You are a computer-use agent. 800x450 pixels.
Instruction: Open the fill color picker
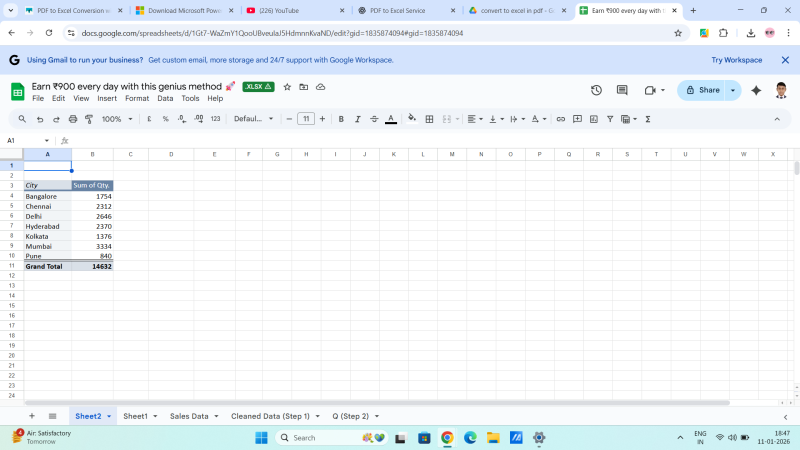tap(412, 119)
